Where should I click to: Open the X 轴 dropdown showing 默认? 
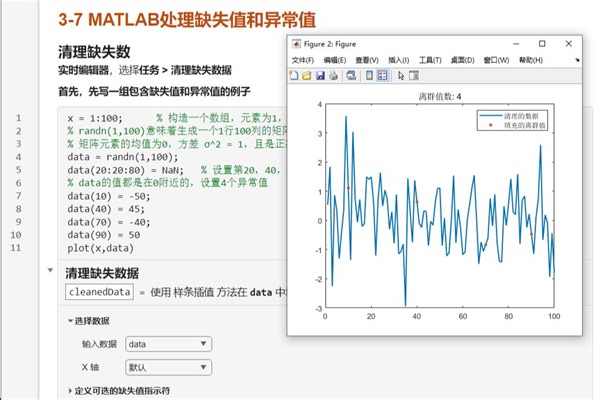coord(168,367)
